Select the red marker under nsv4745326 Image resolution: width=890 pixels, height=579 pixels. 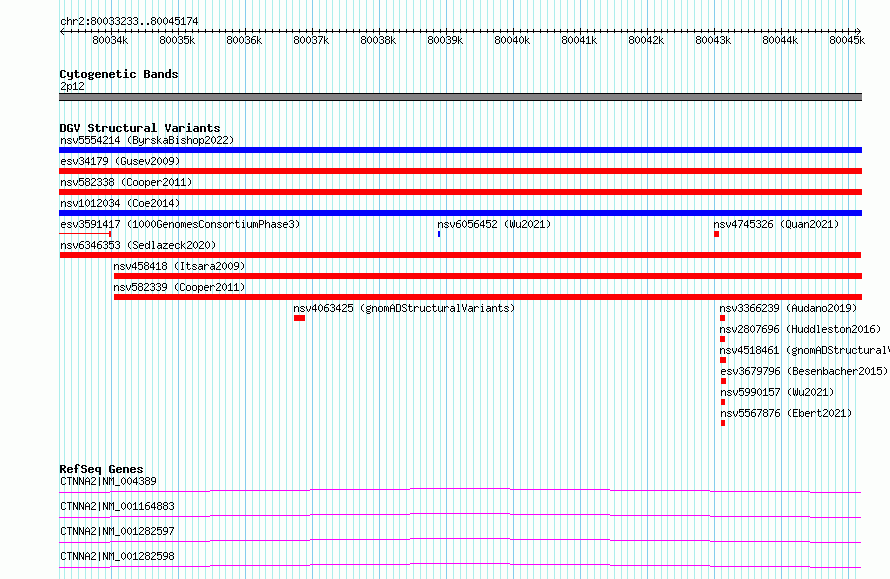click(x=716, y=234)
